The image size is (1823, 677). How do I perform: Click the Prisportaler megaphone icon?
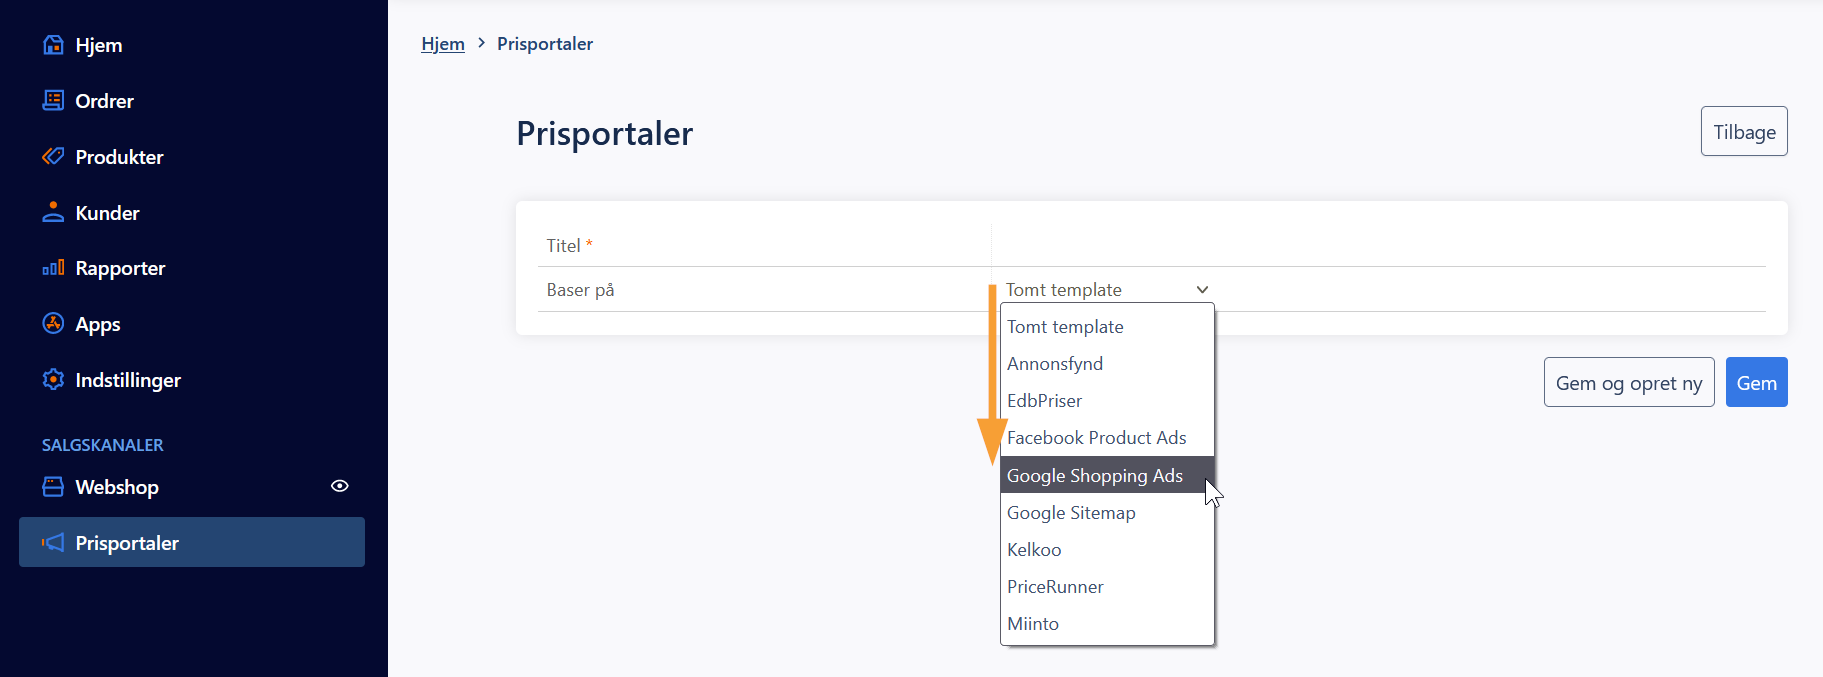53,542
